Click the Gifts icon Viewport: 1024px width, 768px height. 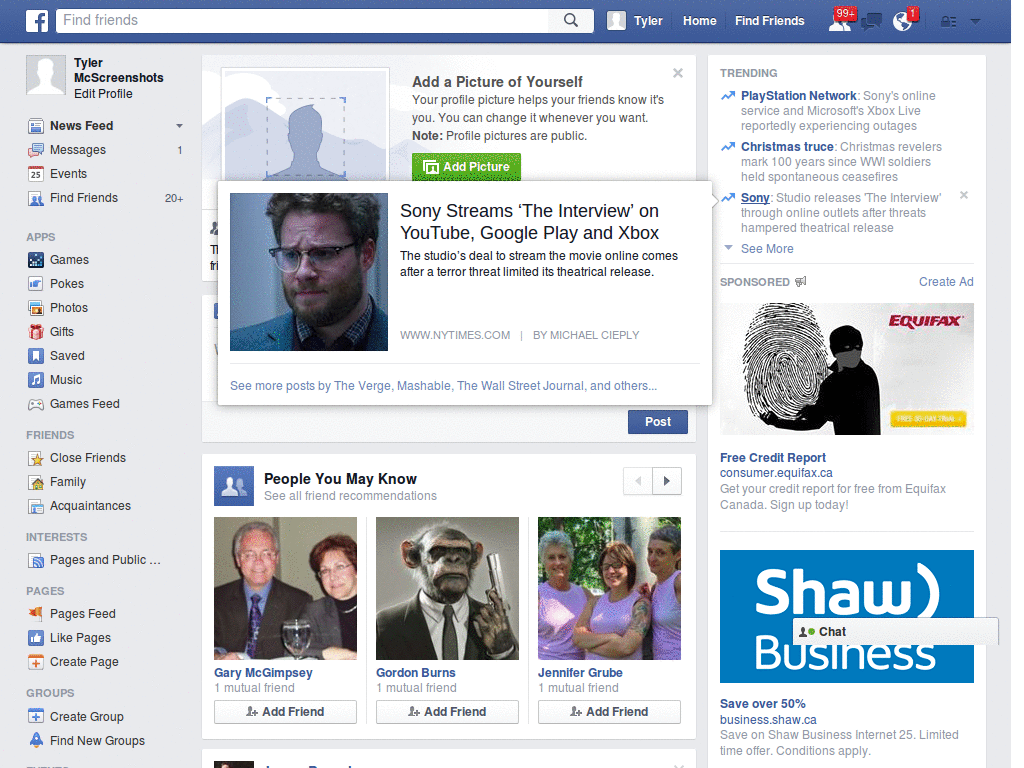point(35,332)
